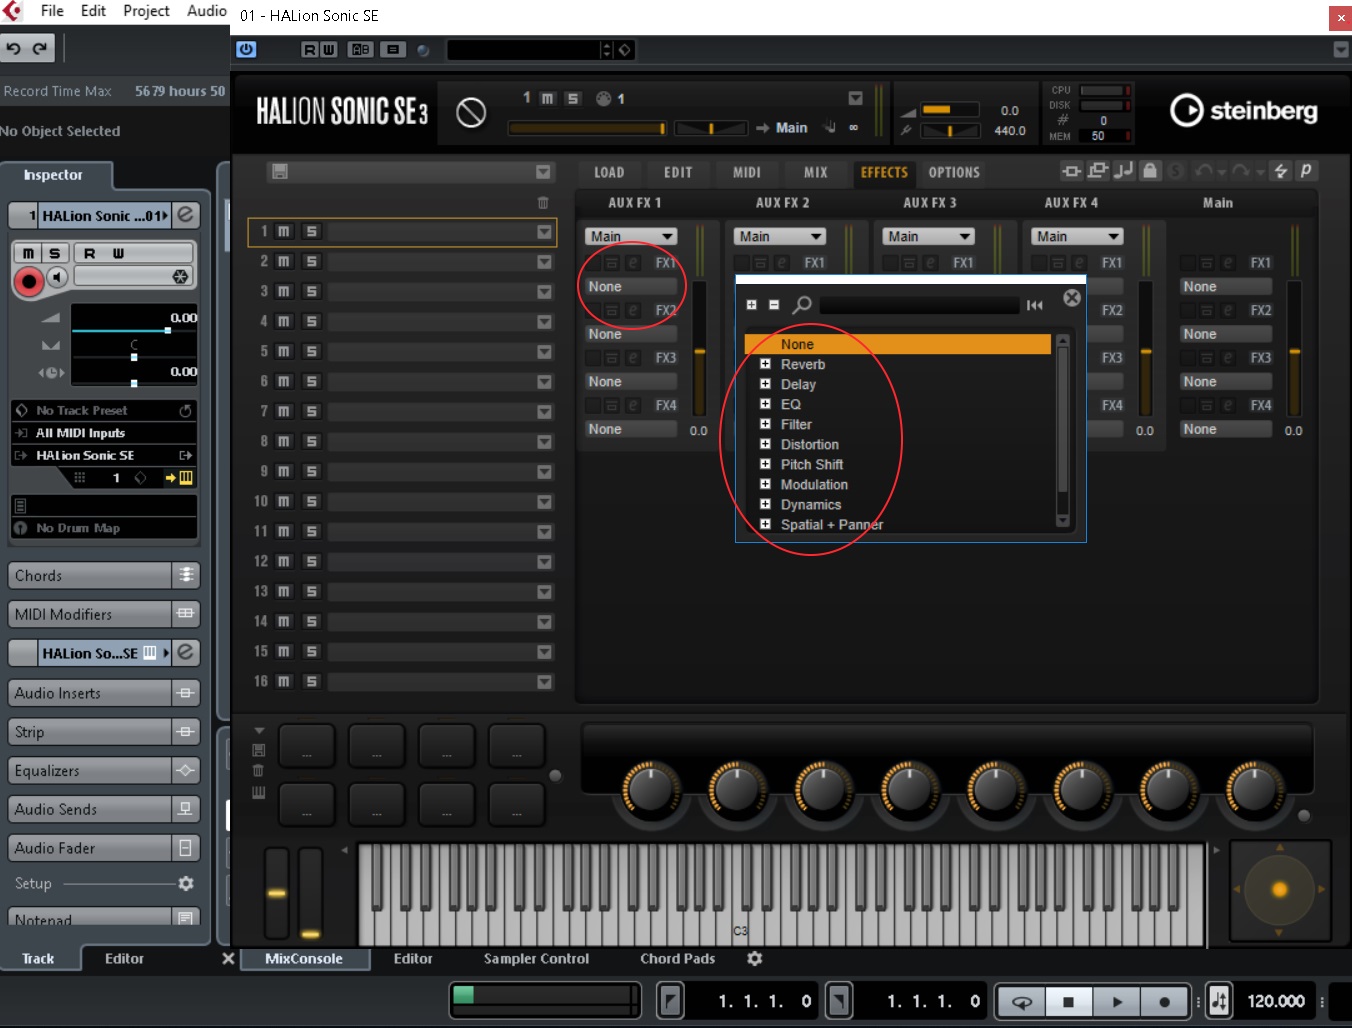The width and height of the screenshot is (1352, 1028).
Task: Click the first quick control knob
Action: [x=651, y=790]
